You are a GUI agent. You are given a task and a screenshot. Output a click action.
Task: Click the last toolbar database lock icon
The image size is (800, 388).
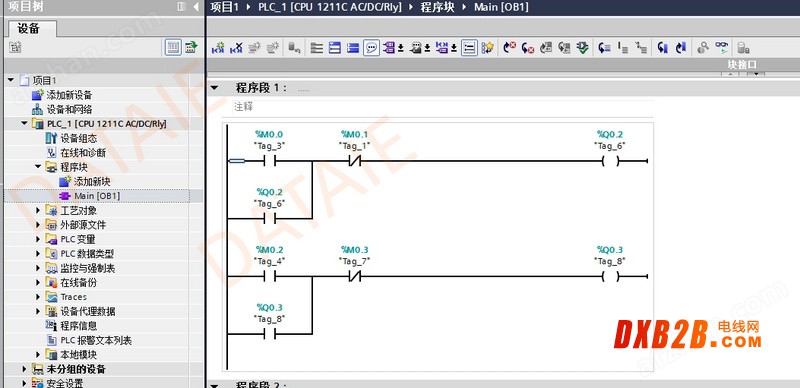(x=743, y=48)
